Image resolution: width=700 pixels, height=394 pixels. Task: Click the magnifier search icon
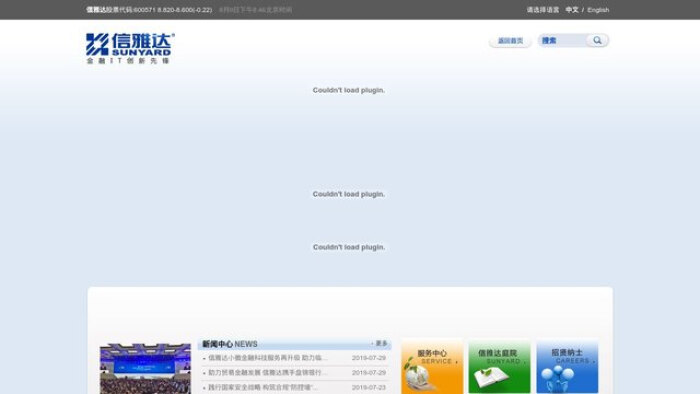pos(597,41)
